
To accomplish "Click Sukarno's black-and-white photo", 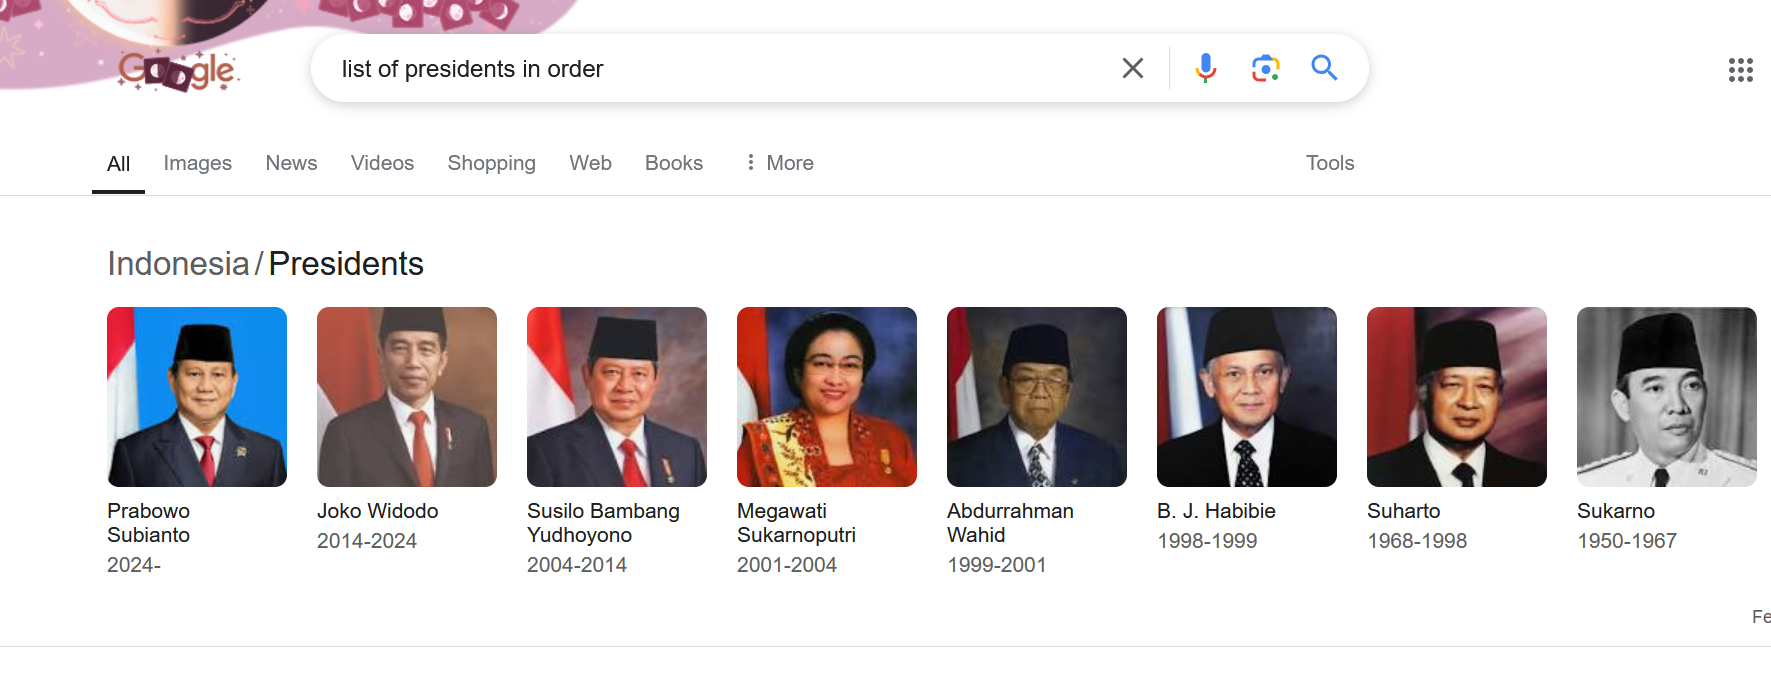I will tap(1666, 397).
